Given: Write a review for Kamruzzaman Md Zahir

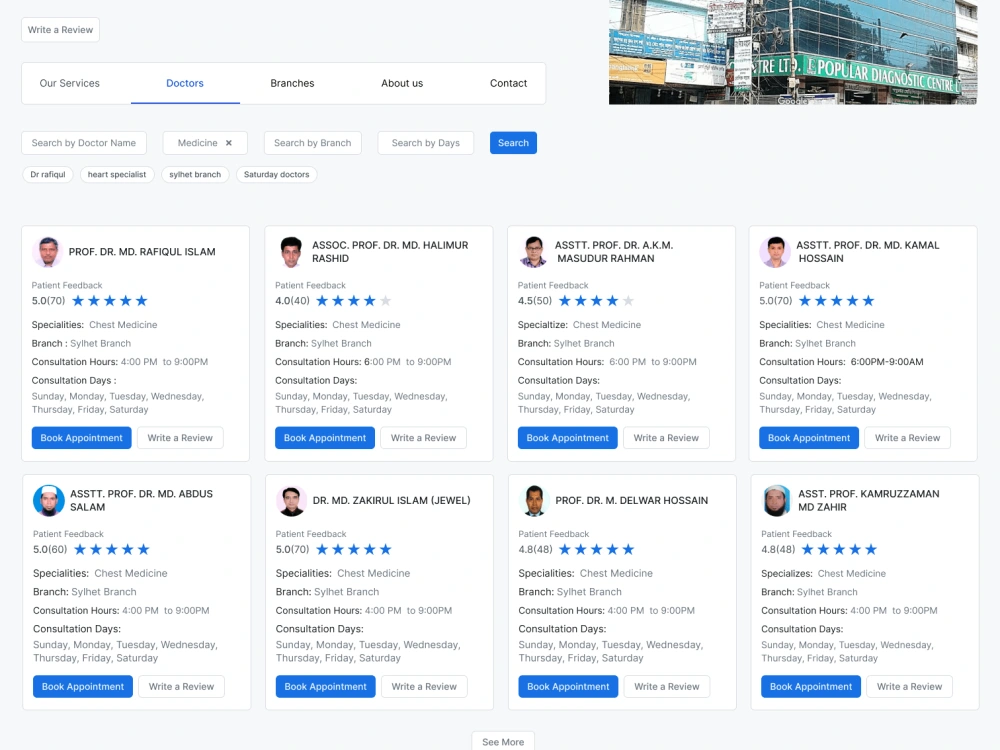Looking at the screenshot, I should click(909, 686).
